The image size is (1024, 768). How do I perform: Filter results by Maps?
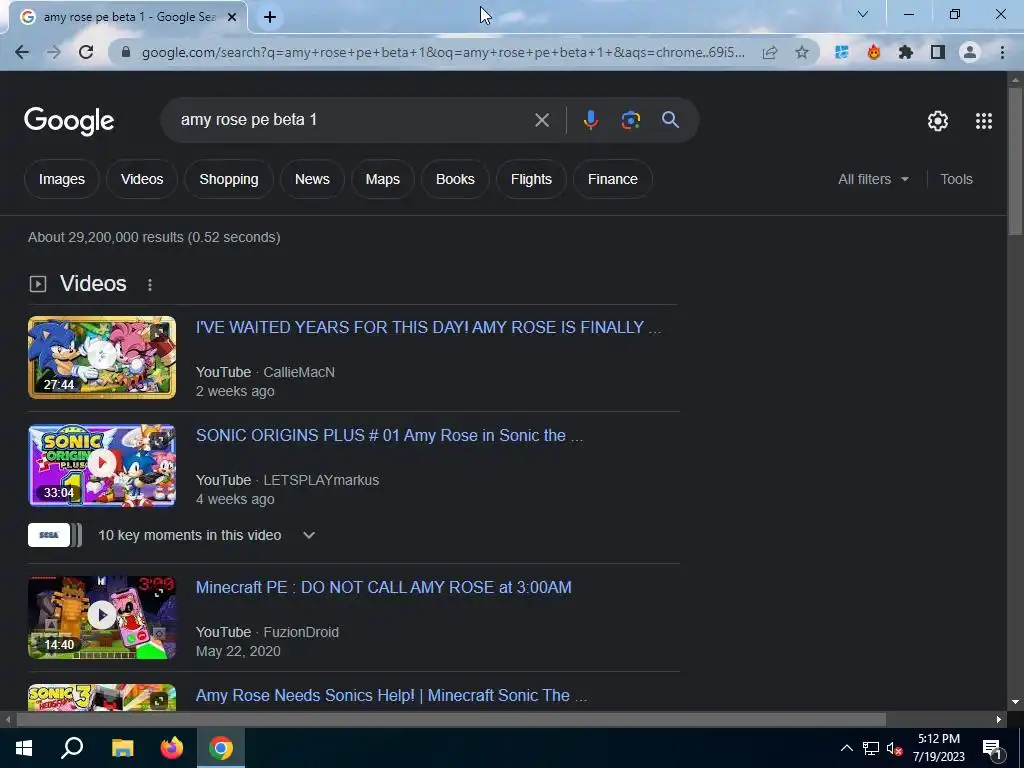(x=383, y=179)
